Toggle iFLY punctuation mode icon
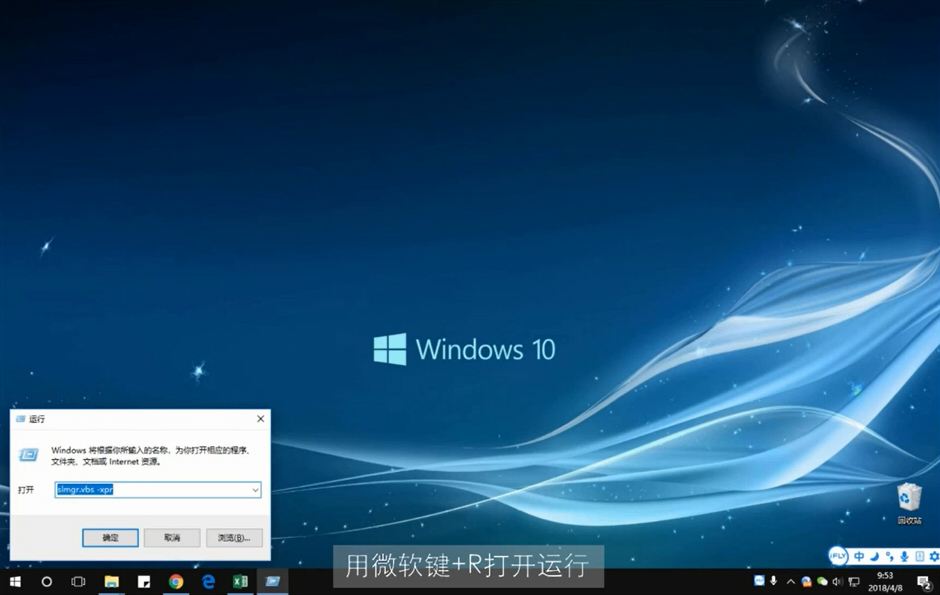 890,557
